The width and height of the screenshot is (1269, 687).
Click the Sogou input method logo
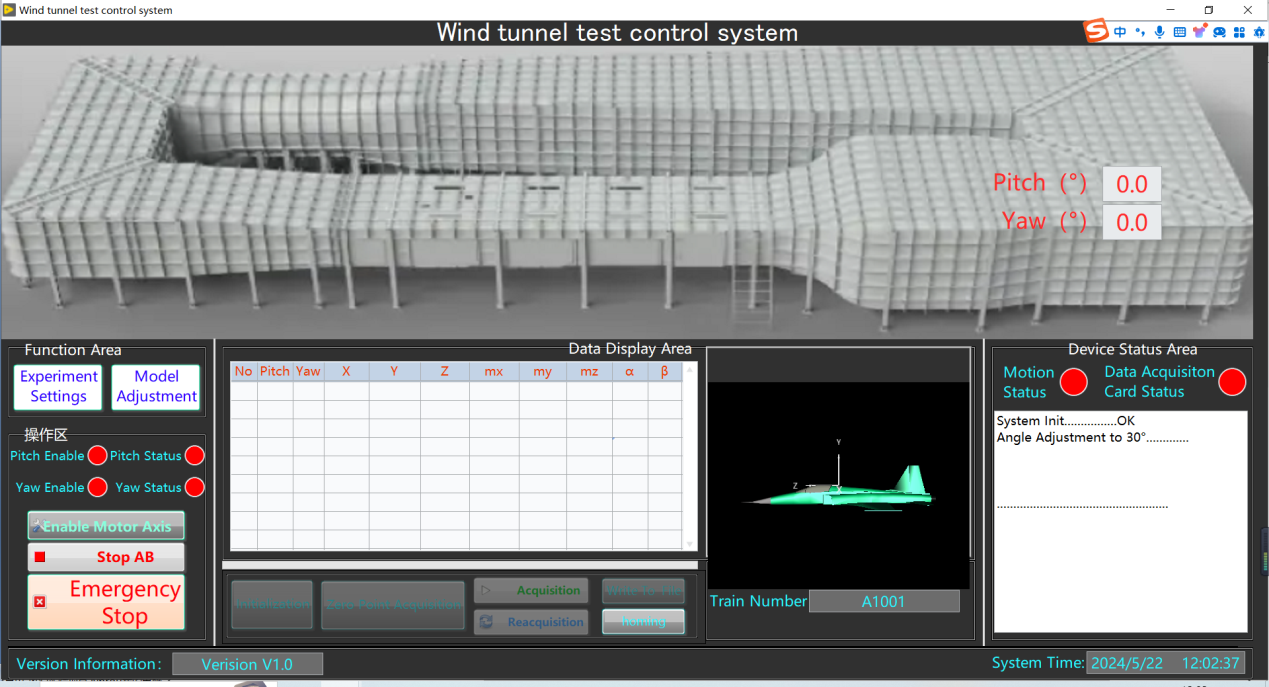[1097, 31]
